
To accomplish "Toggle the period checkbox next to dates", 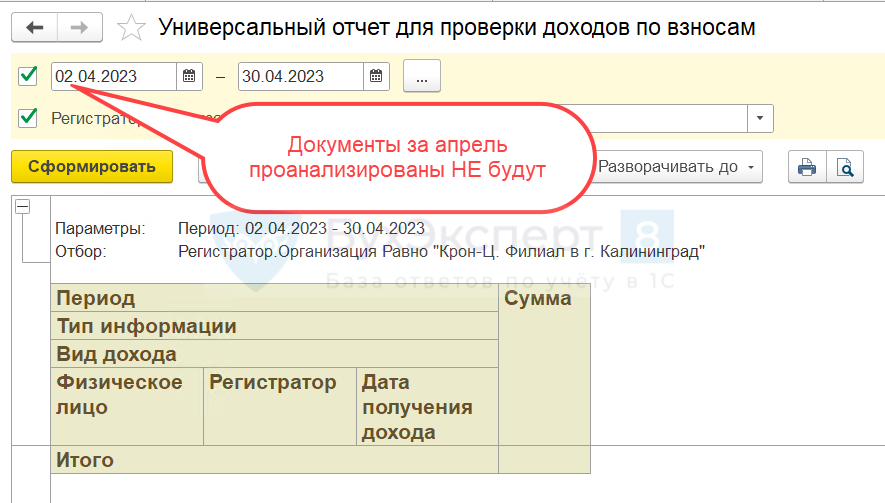I will coord(28,76).
